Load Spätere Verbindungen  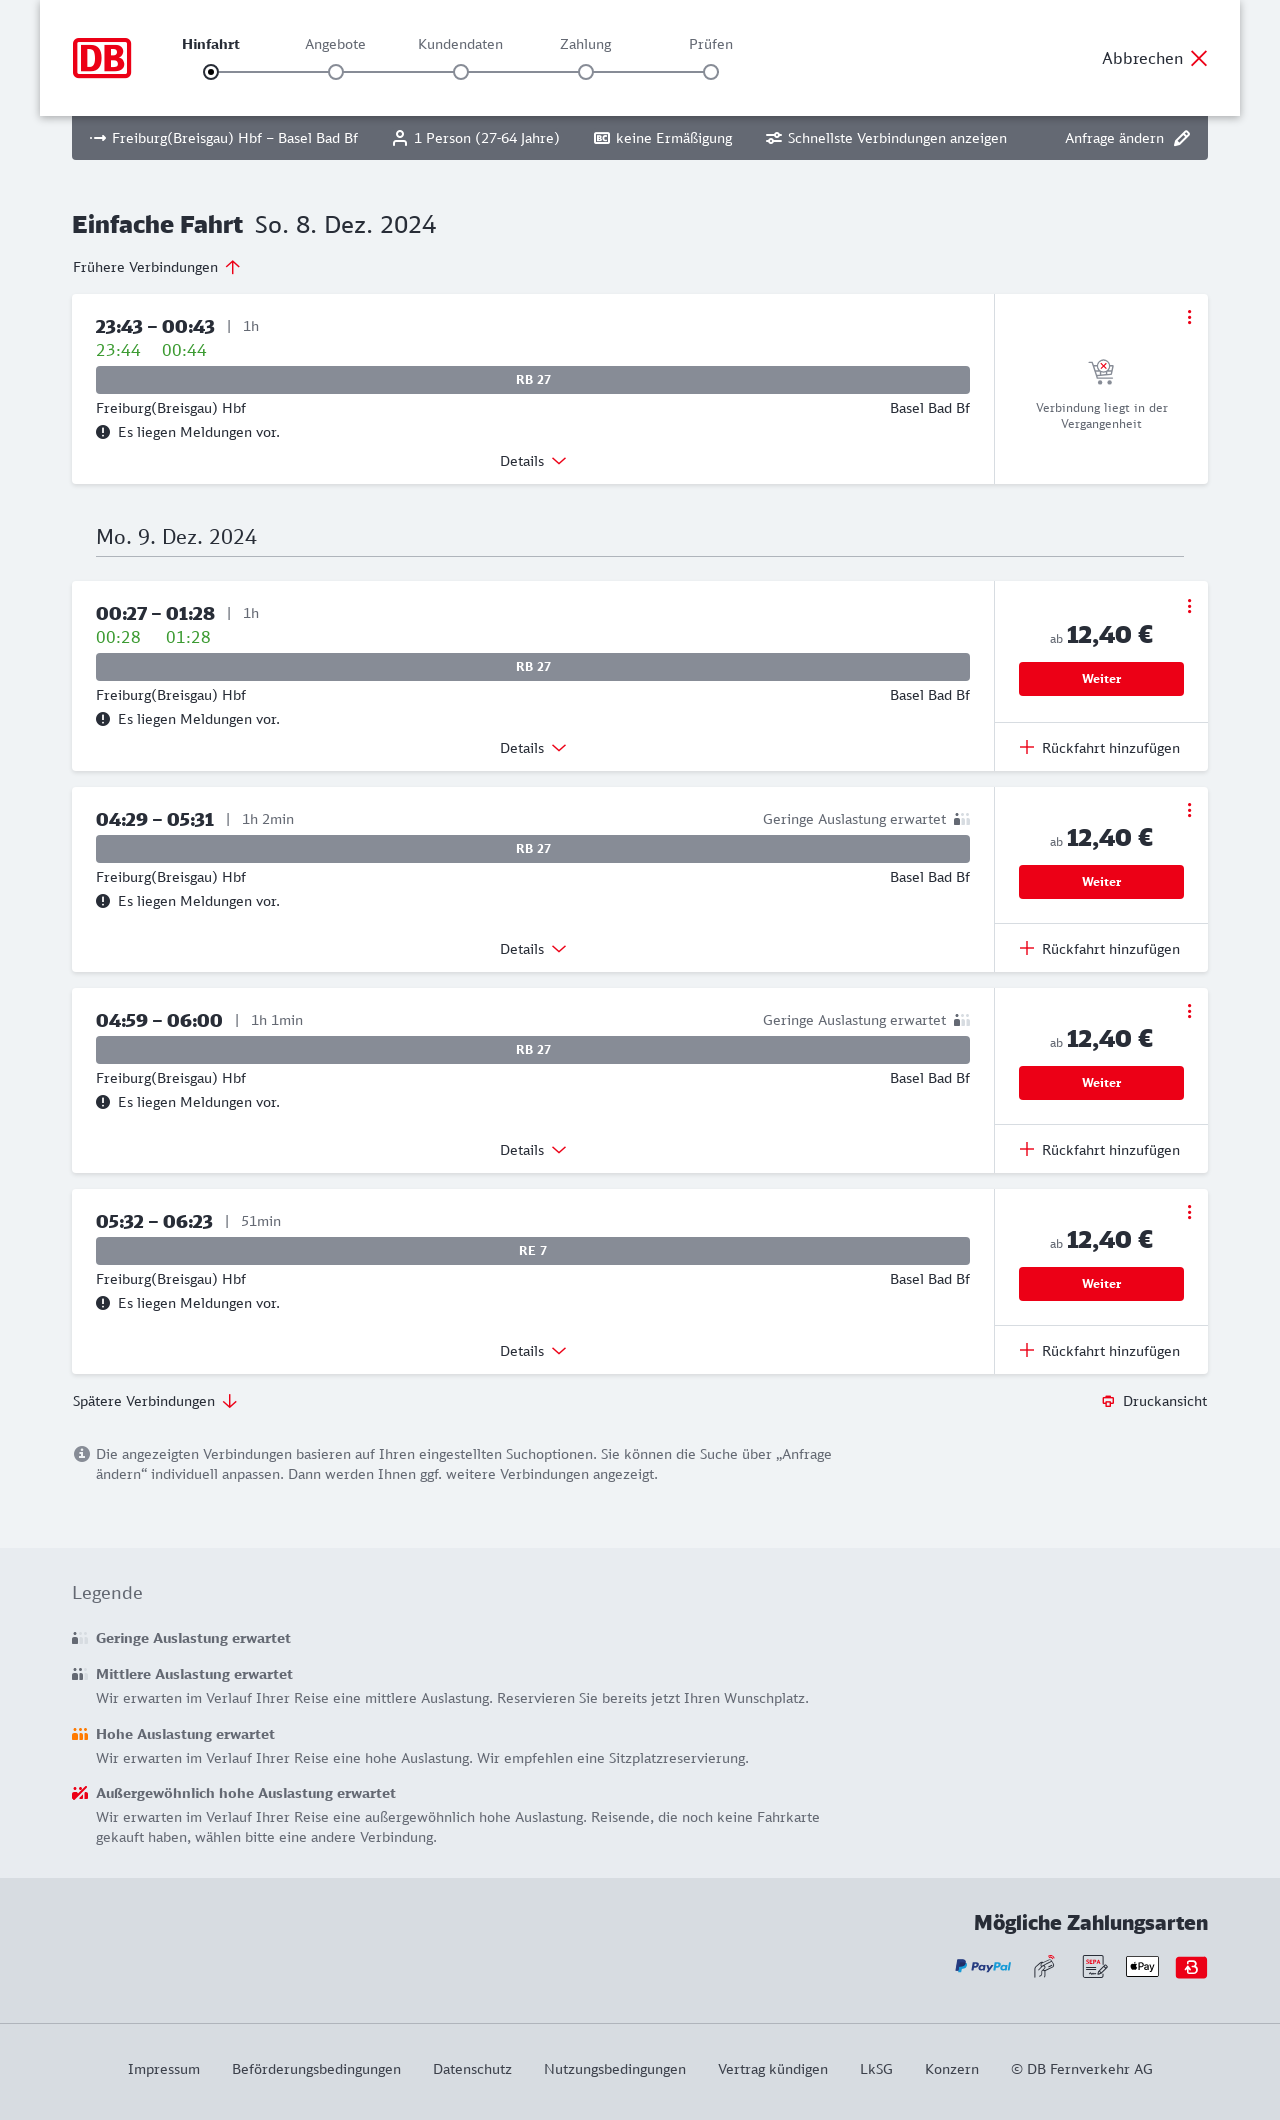[x=155, y=1401]
